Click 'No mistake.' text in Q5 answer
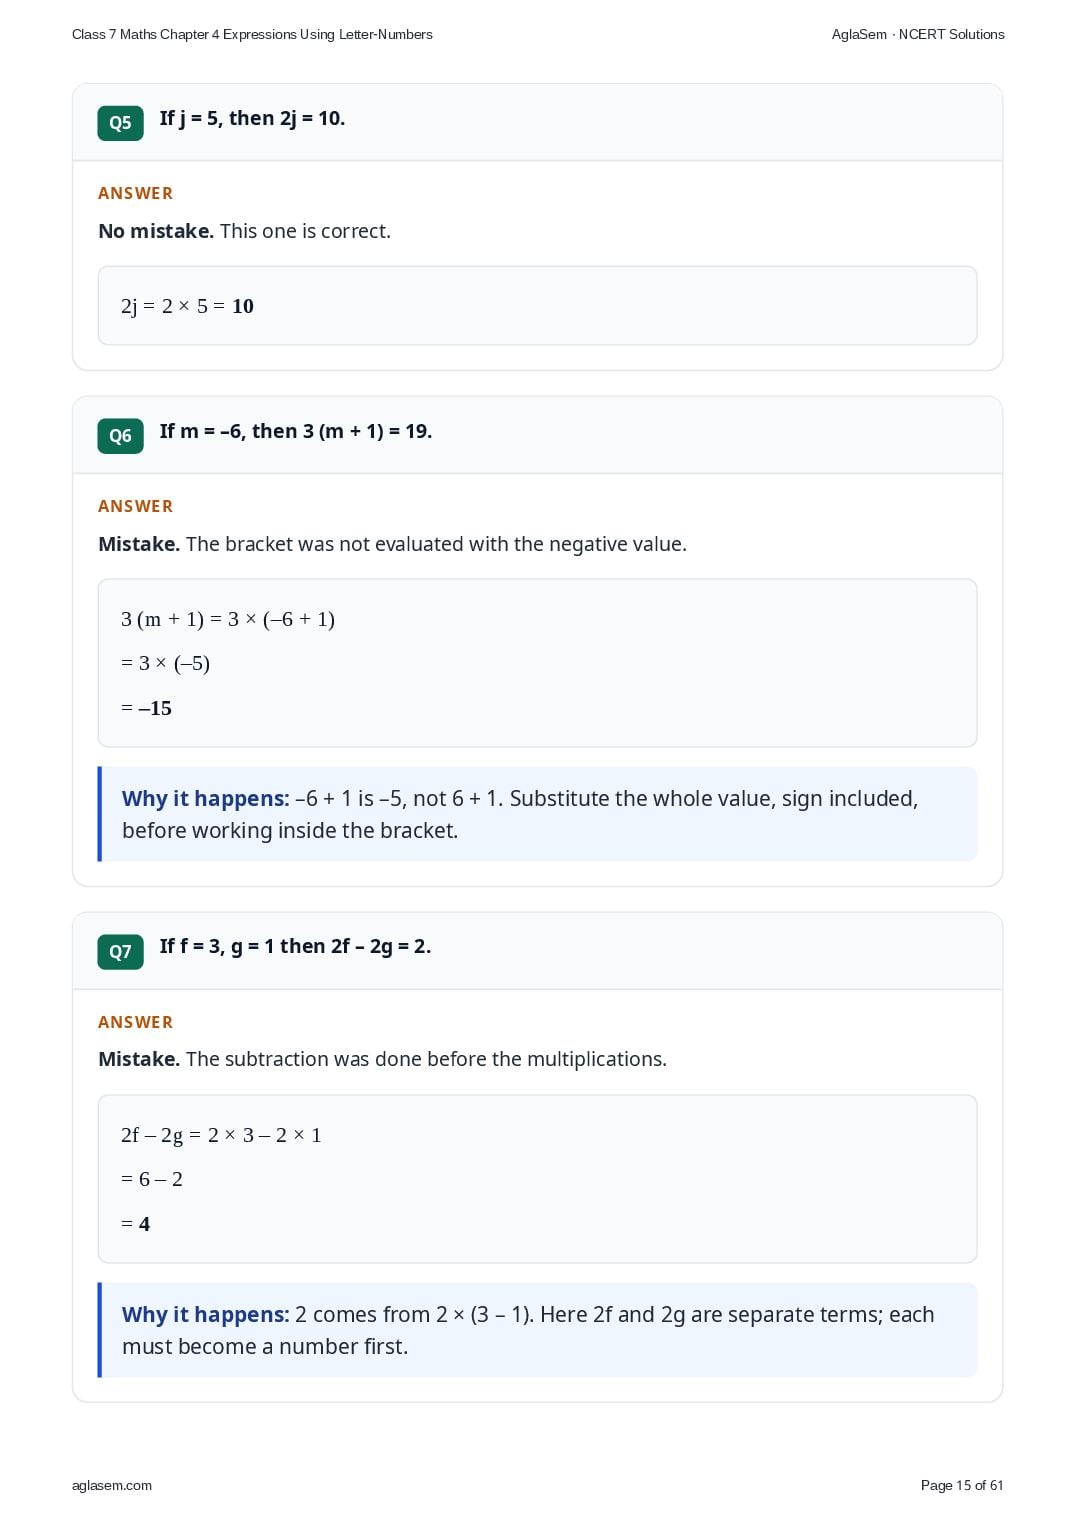Viewport: 1076px width, 1522px height. 156,231
